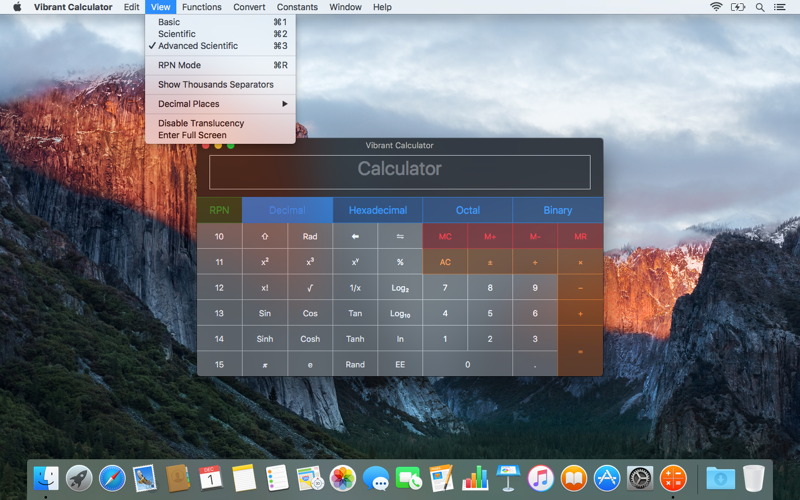Switch to Hexadecimal number base tab

pyautogui.click(x=378, y=210)
